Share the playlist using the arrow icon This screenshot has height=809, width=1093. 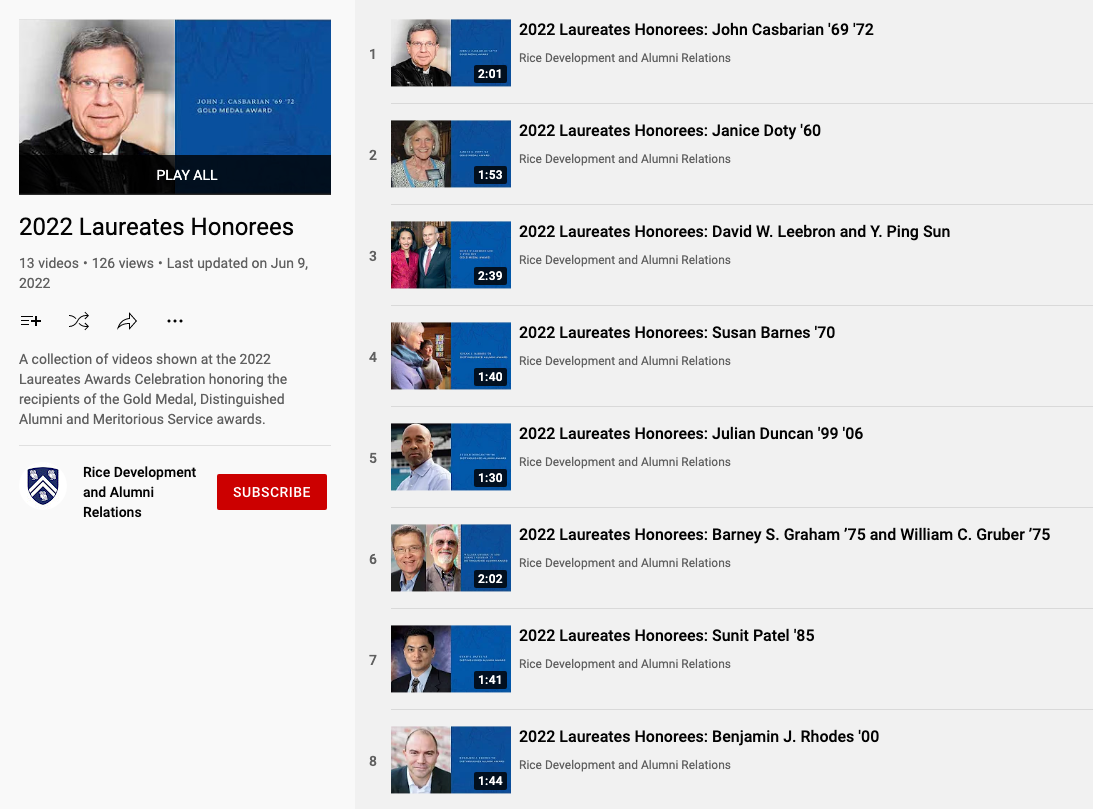coord(127,321)
